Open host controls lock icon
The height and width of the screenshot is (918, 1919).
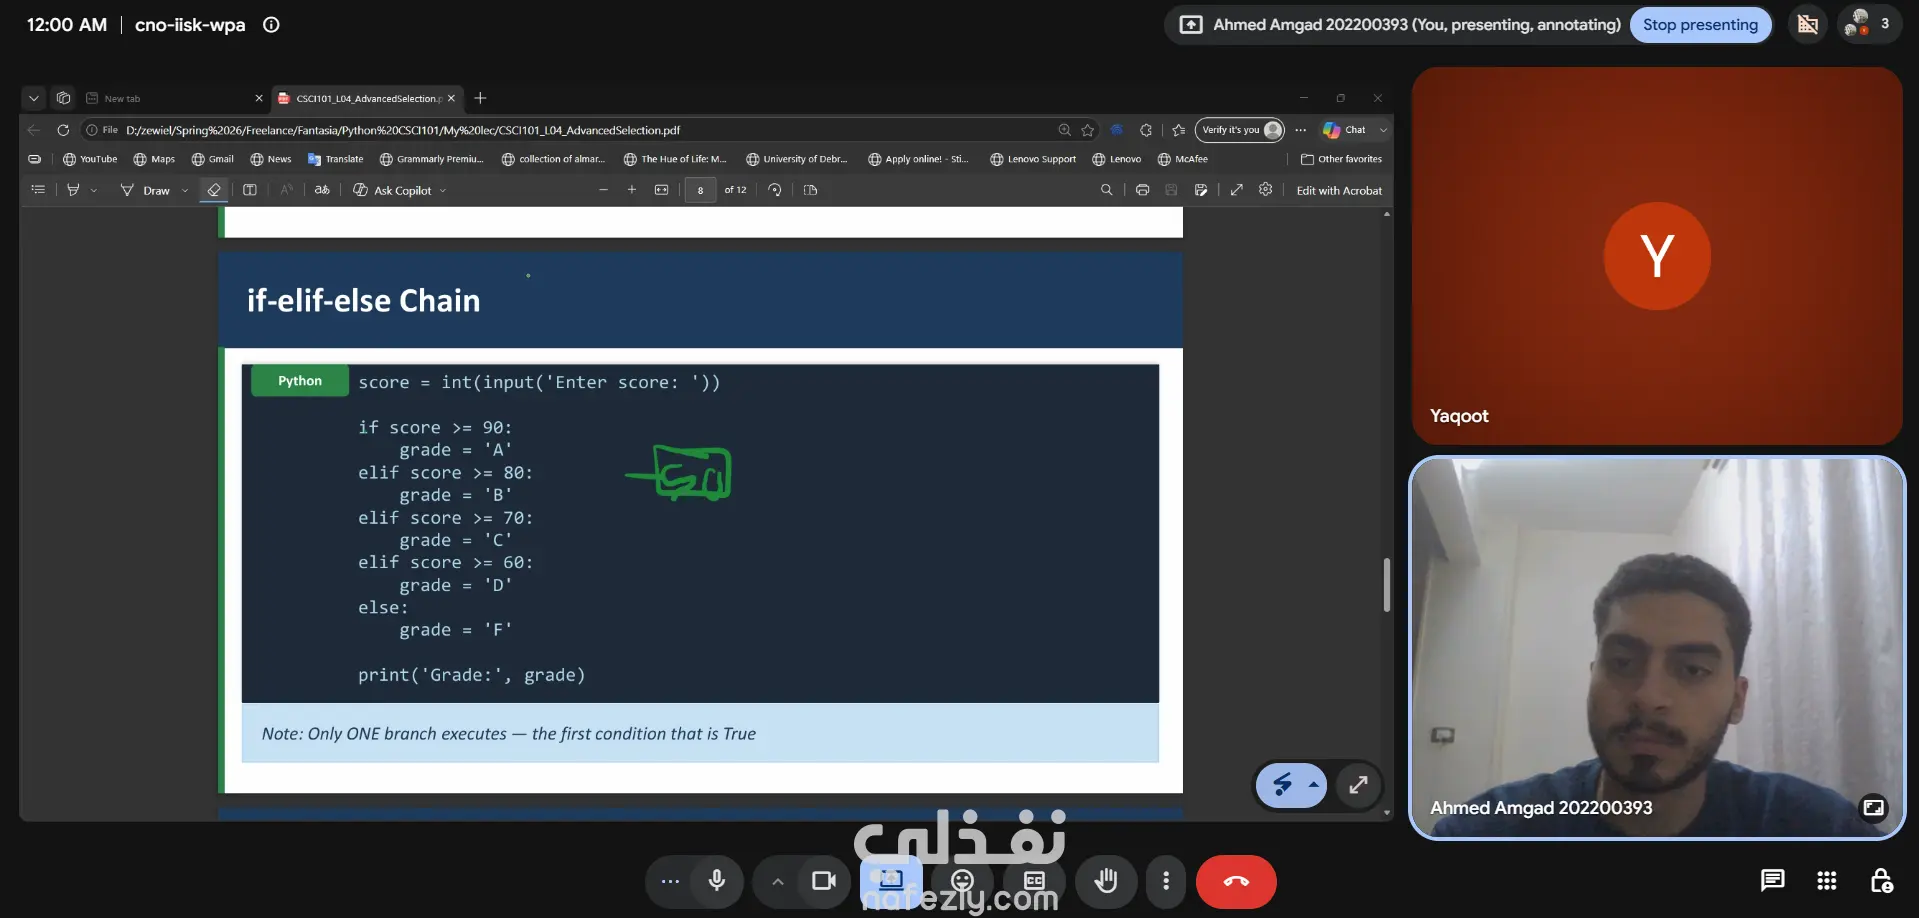click(x=1881, y=880)
